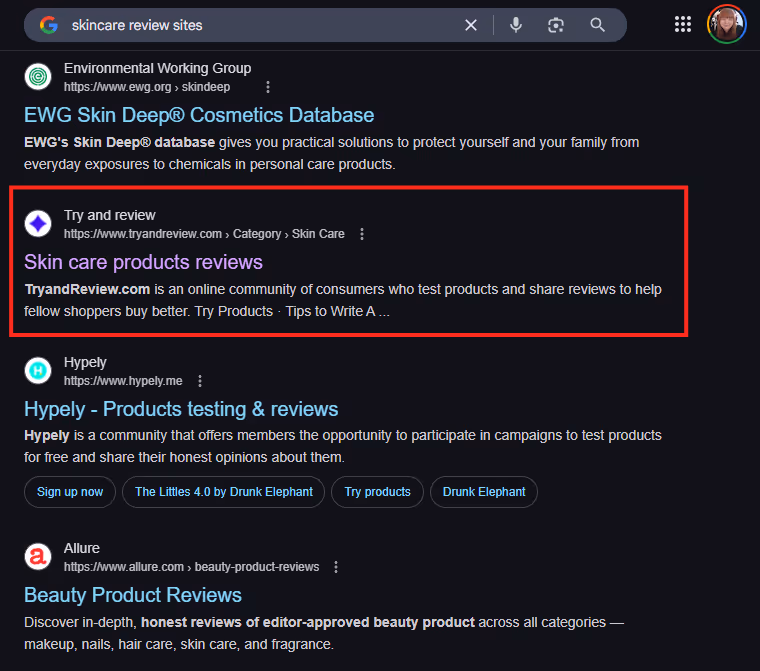
Task: Open the Google account profile picture
Action: coord(726,24)
